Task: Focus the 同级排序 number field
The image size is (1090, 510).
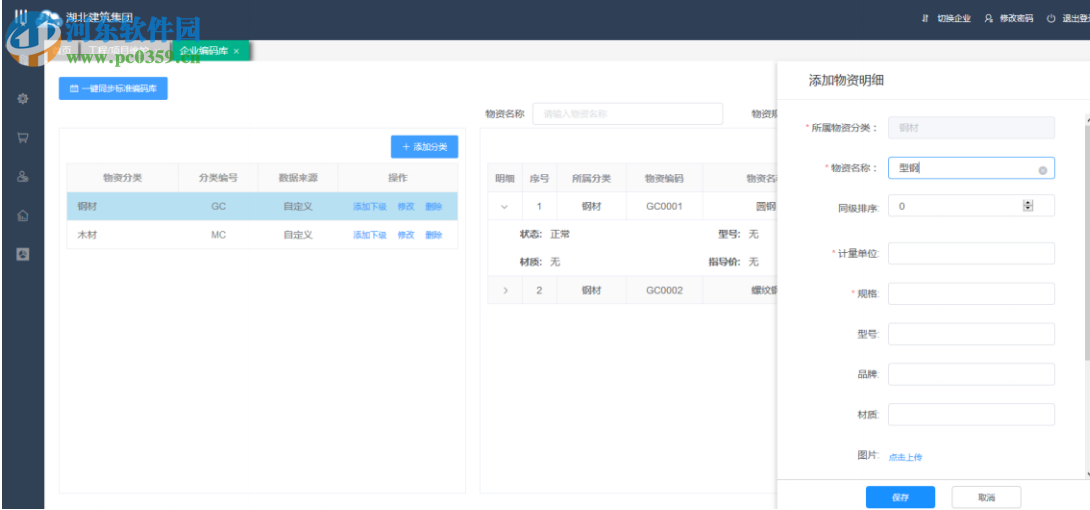Action: click(971, 206)
